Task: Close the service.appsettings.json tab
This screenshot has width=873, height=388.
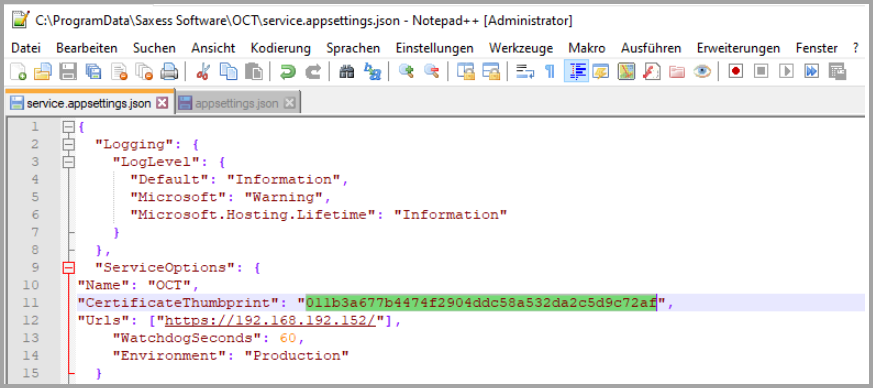Action: 162,103
